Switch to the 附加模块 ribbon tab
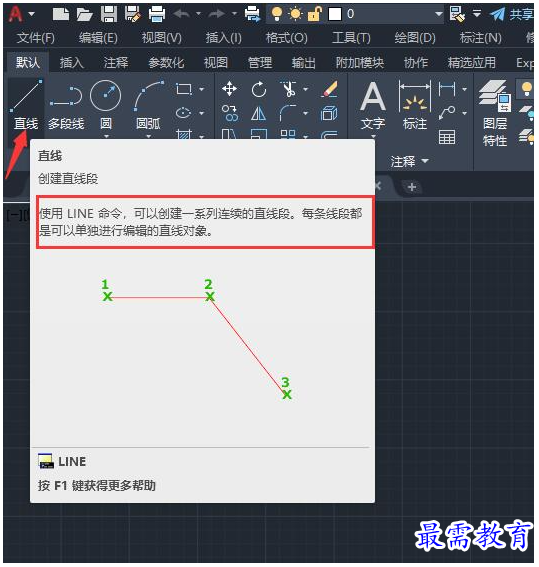 point(359,63)
